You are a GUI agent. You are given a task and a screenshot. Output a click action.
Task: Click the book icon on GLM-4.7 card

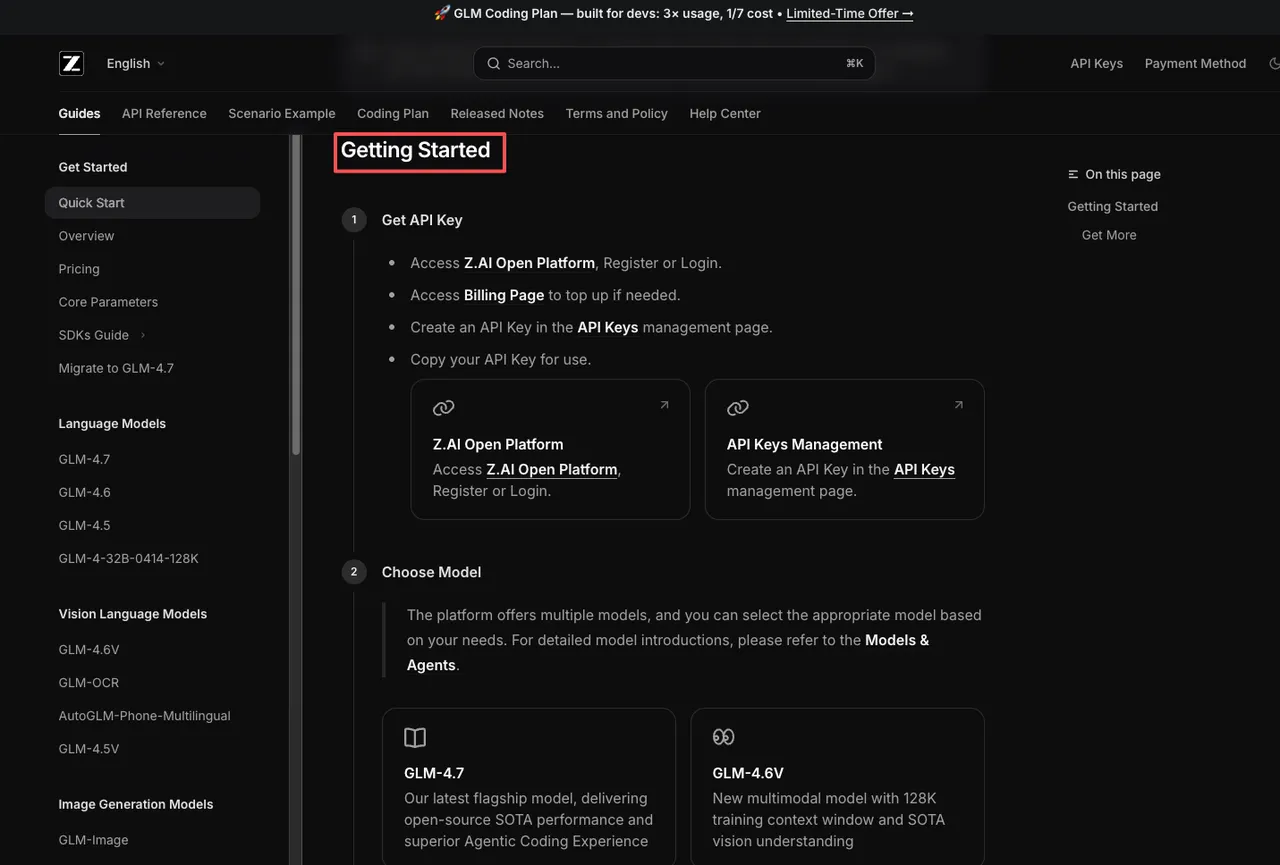pyautogui.click(x=415, y=738)
